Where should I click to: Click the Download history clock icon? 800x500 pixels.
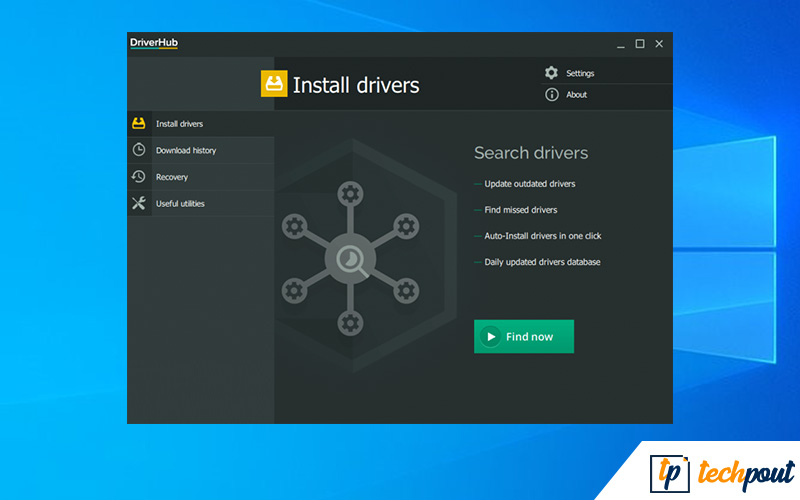tap(139, 150)
